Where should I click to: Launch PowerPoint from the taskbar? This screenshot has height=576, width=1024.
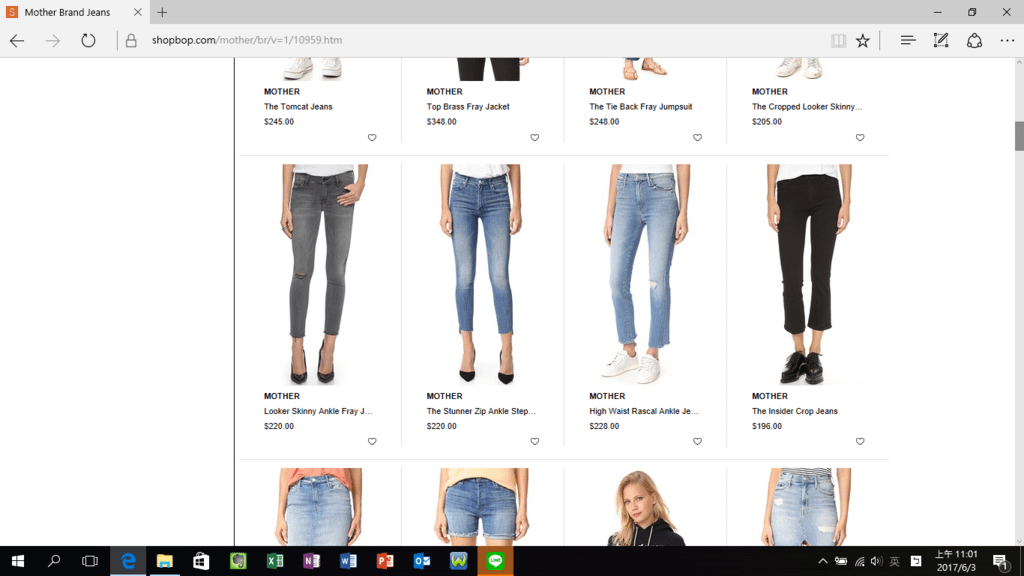click(385, 561)
